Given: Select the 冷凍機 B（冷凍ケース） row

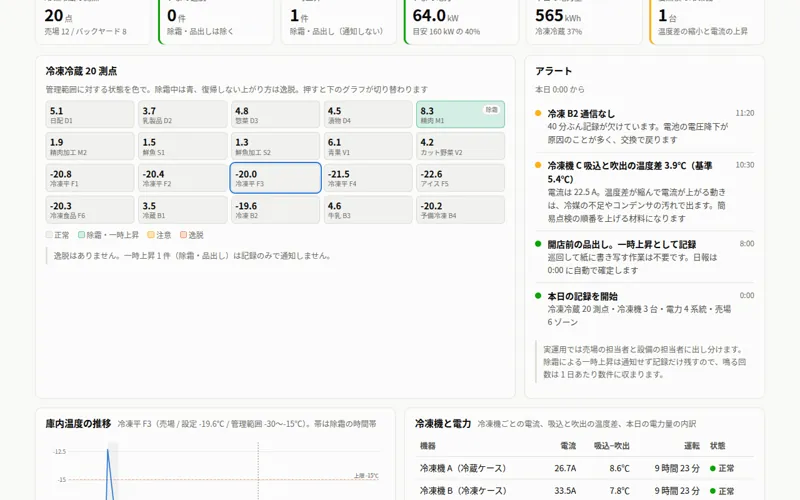Looking at the screenshot, I should click(x=584, y=491).
